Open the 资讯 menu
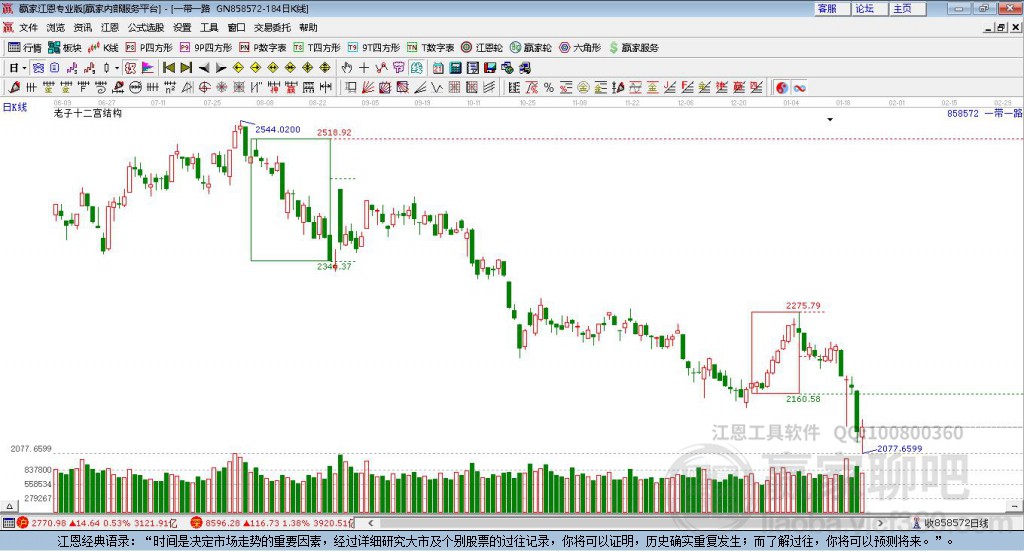Image resolution: width=1024 pixels, height=551 pixels. pyautogui.click(x=83, y=27)
